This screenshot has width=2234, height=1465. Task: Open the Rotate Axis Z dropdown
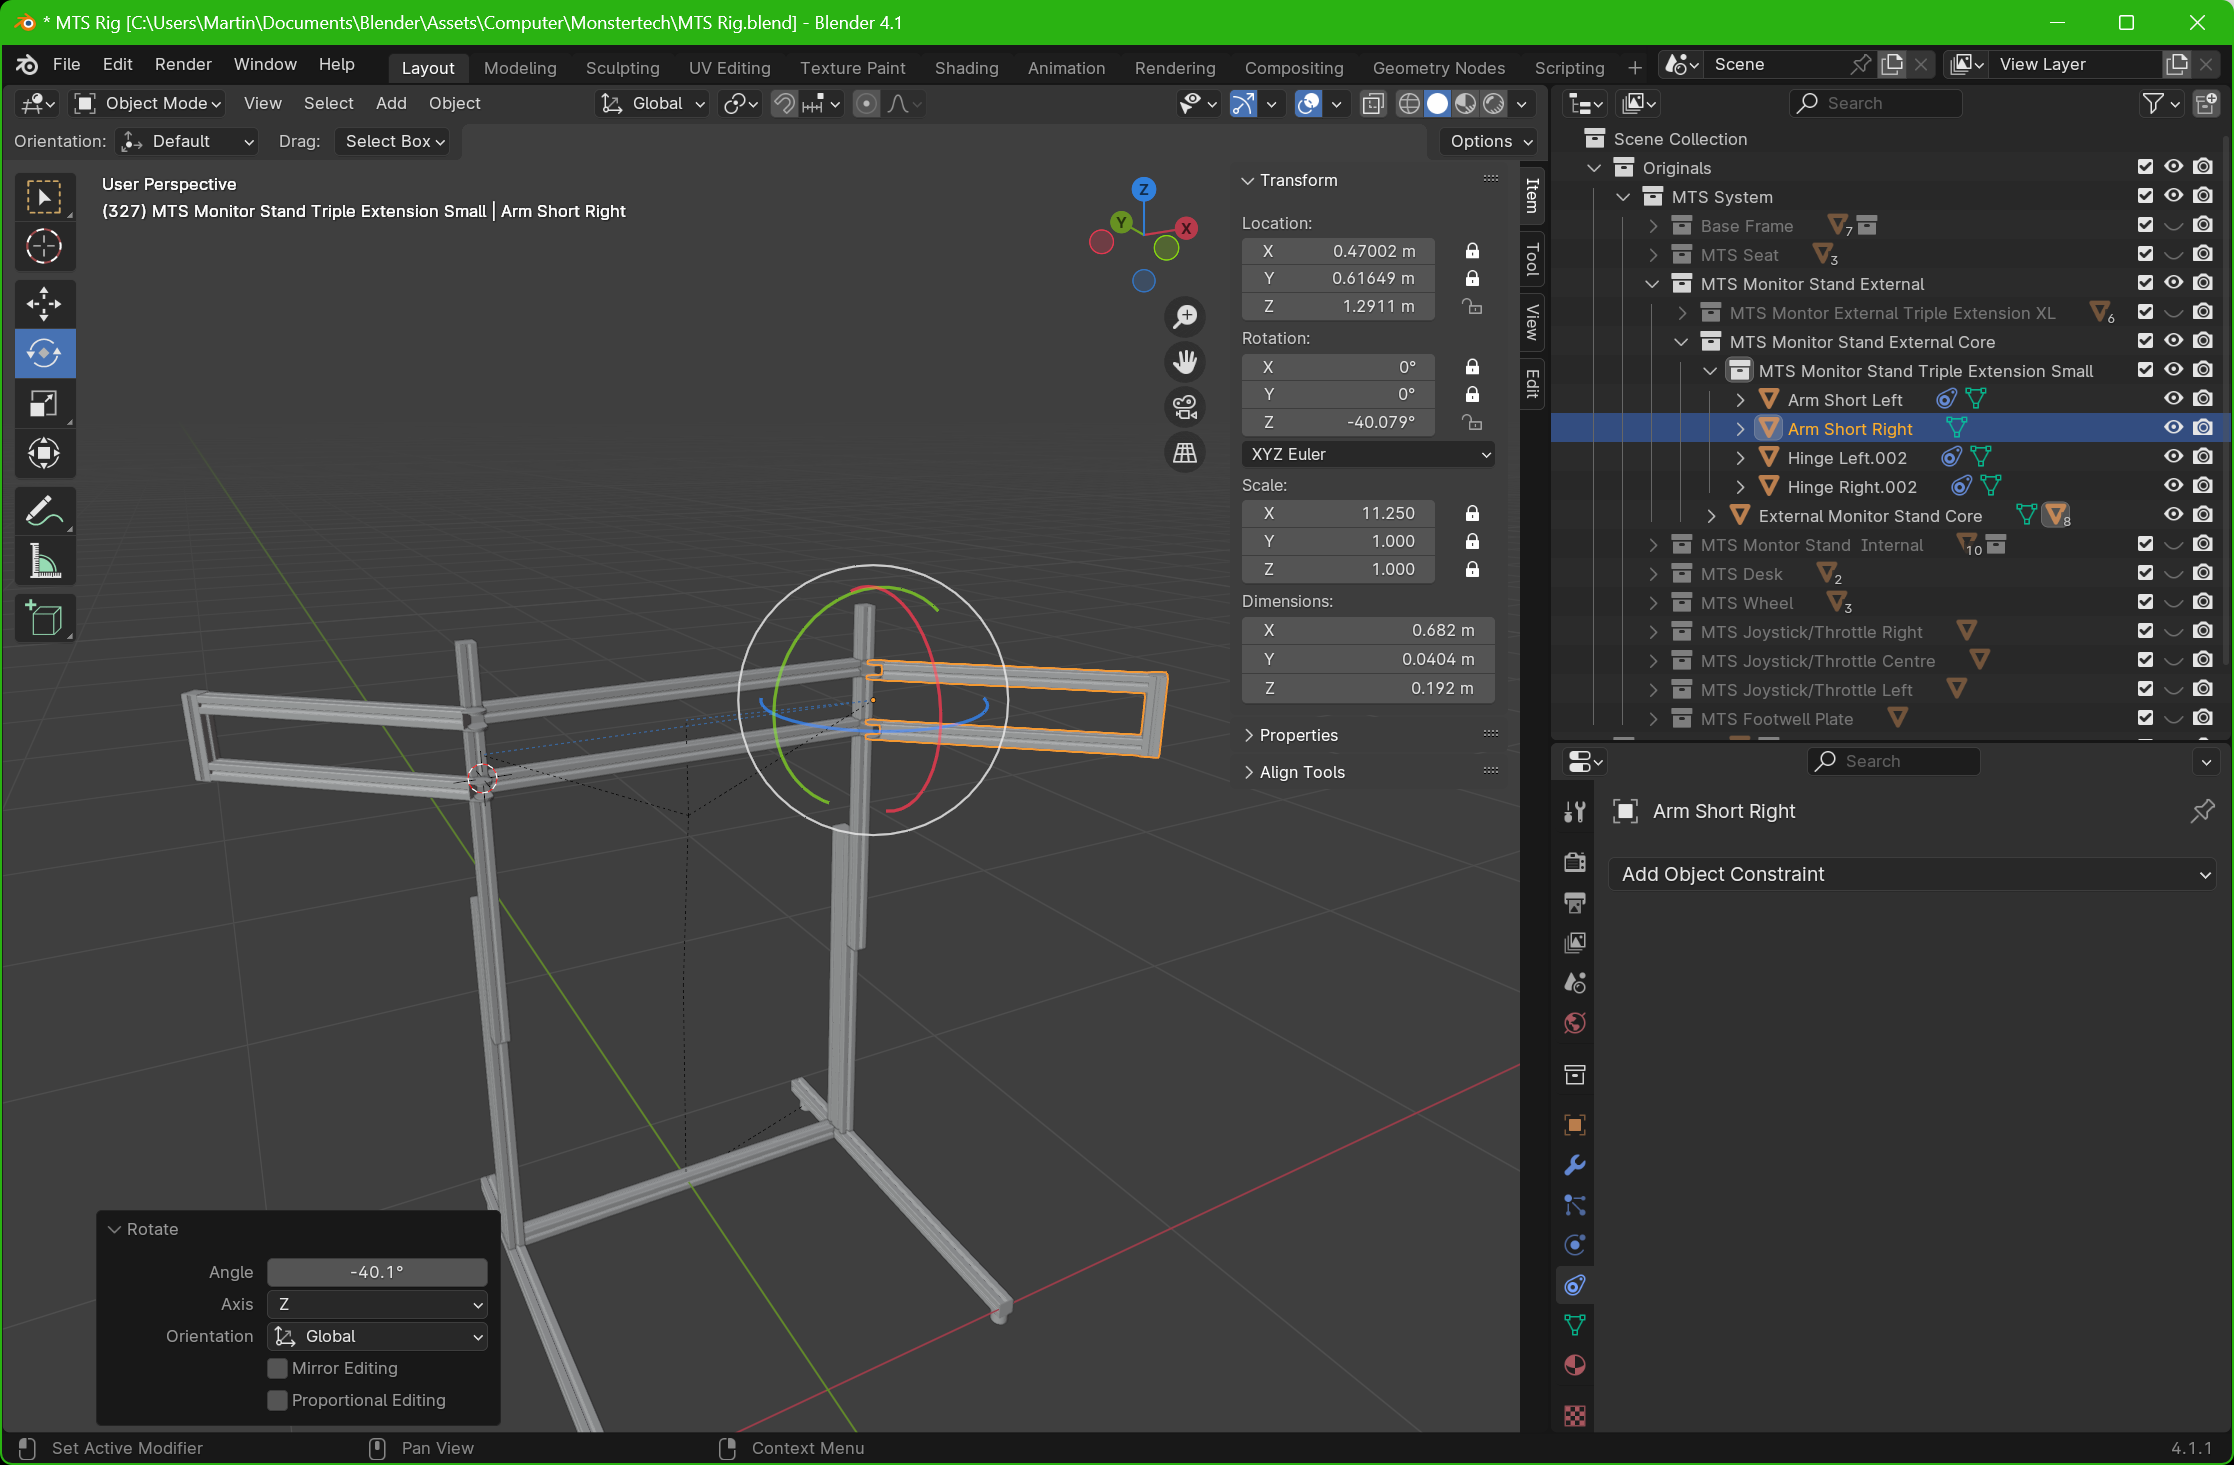[x=377, y=1304]
